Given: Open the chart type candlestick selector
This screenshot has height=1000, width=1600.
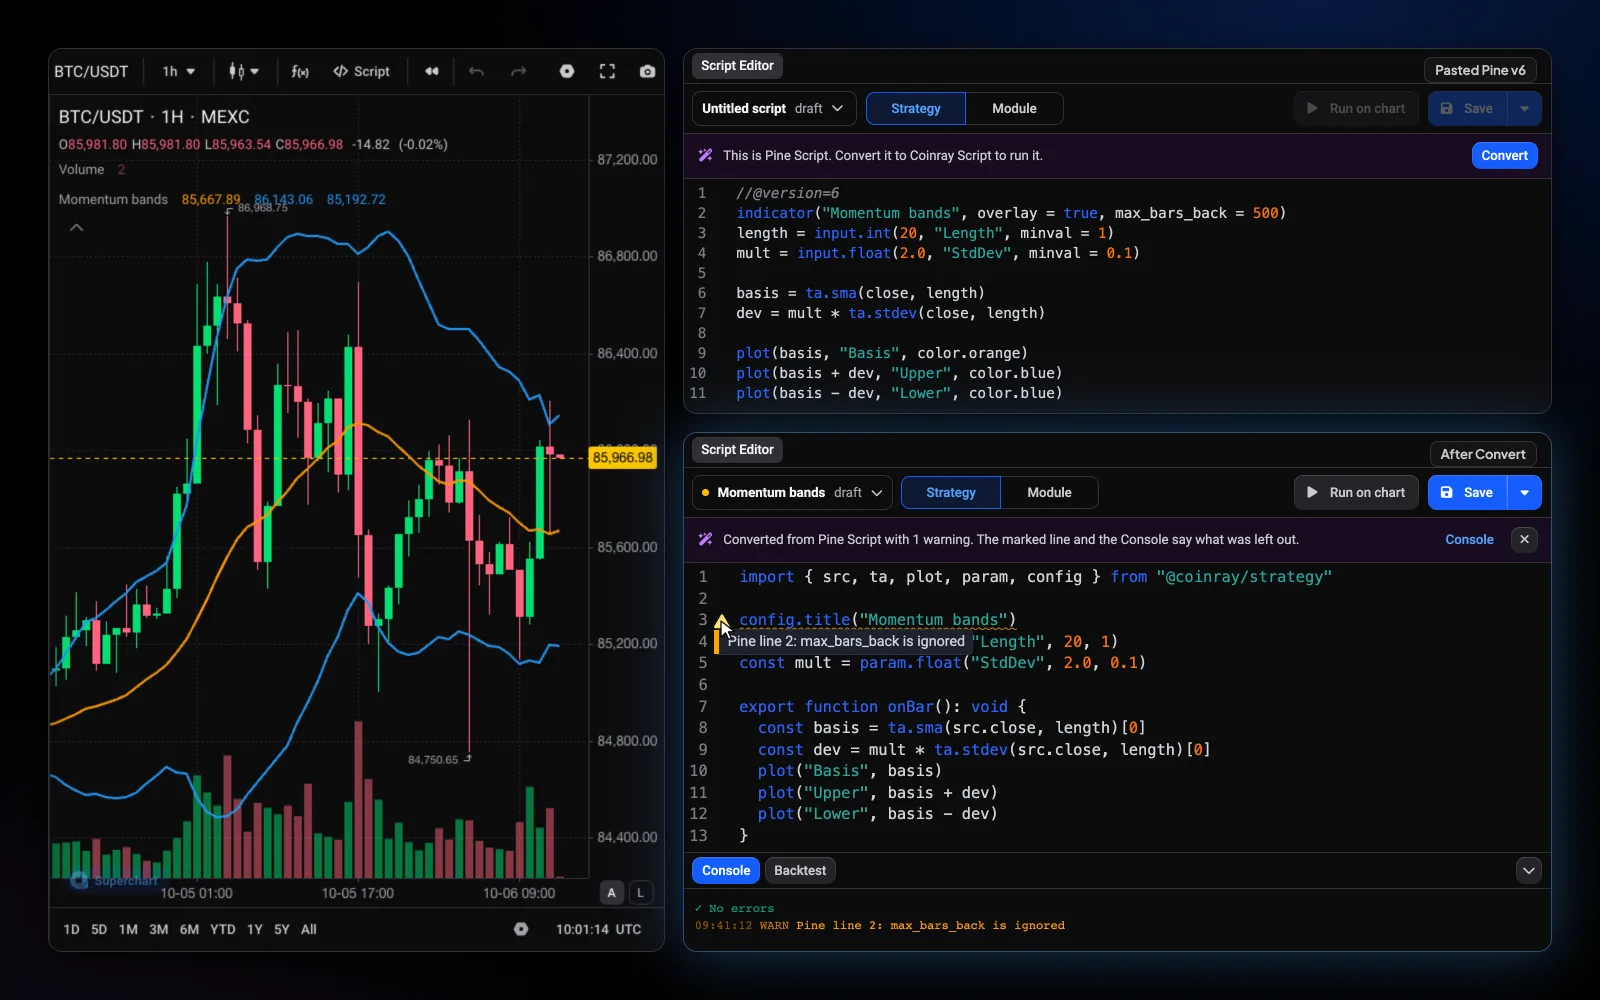Looking at the screenshot, I should pyautogui.click(x=243, y=71).
